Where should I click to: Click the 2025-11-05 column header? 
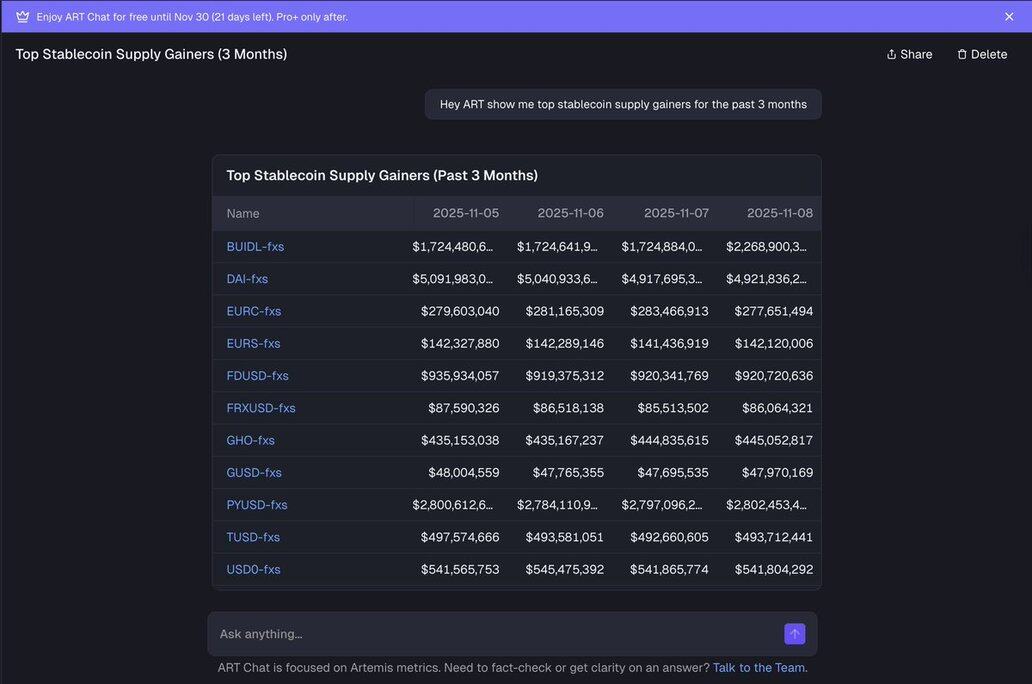click(465, 213)
